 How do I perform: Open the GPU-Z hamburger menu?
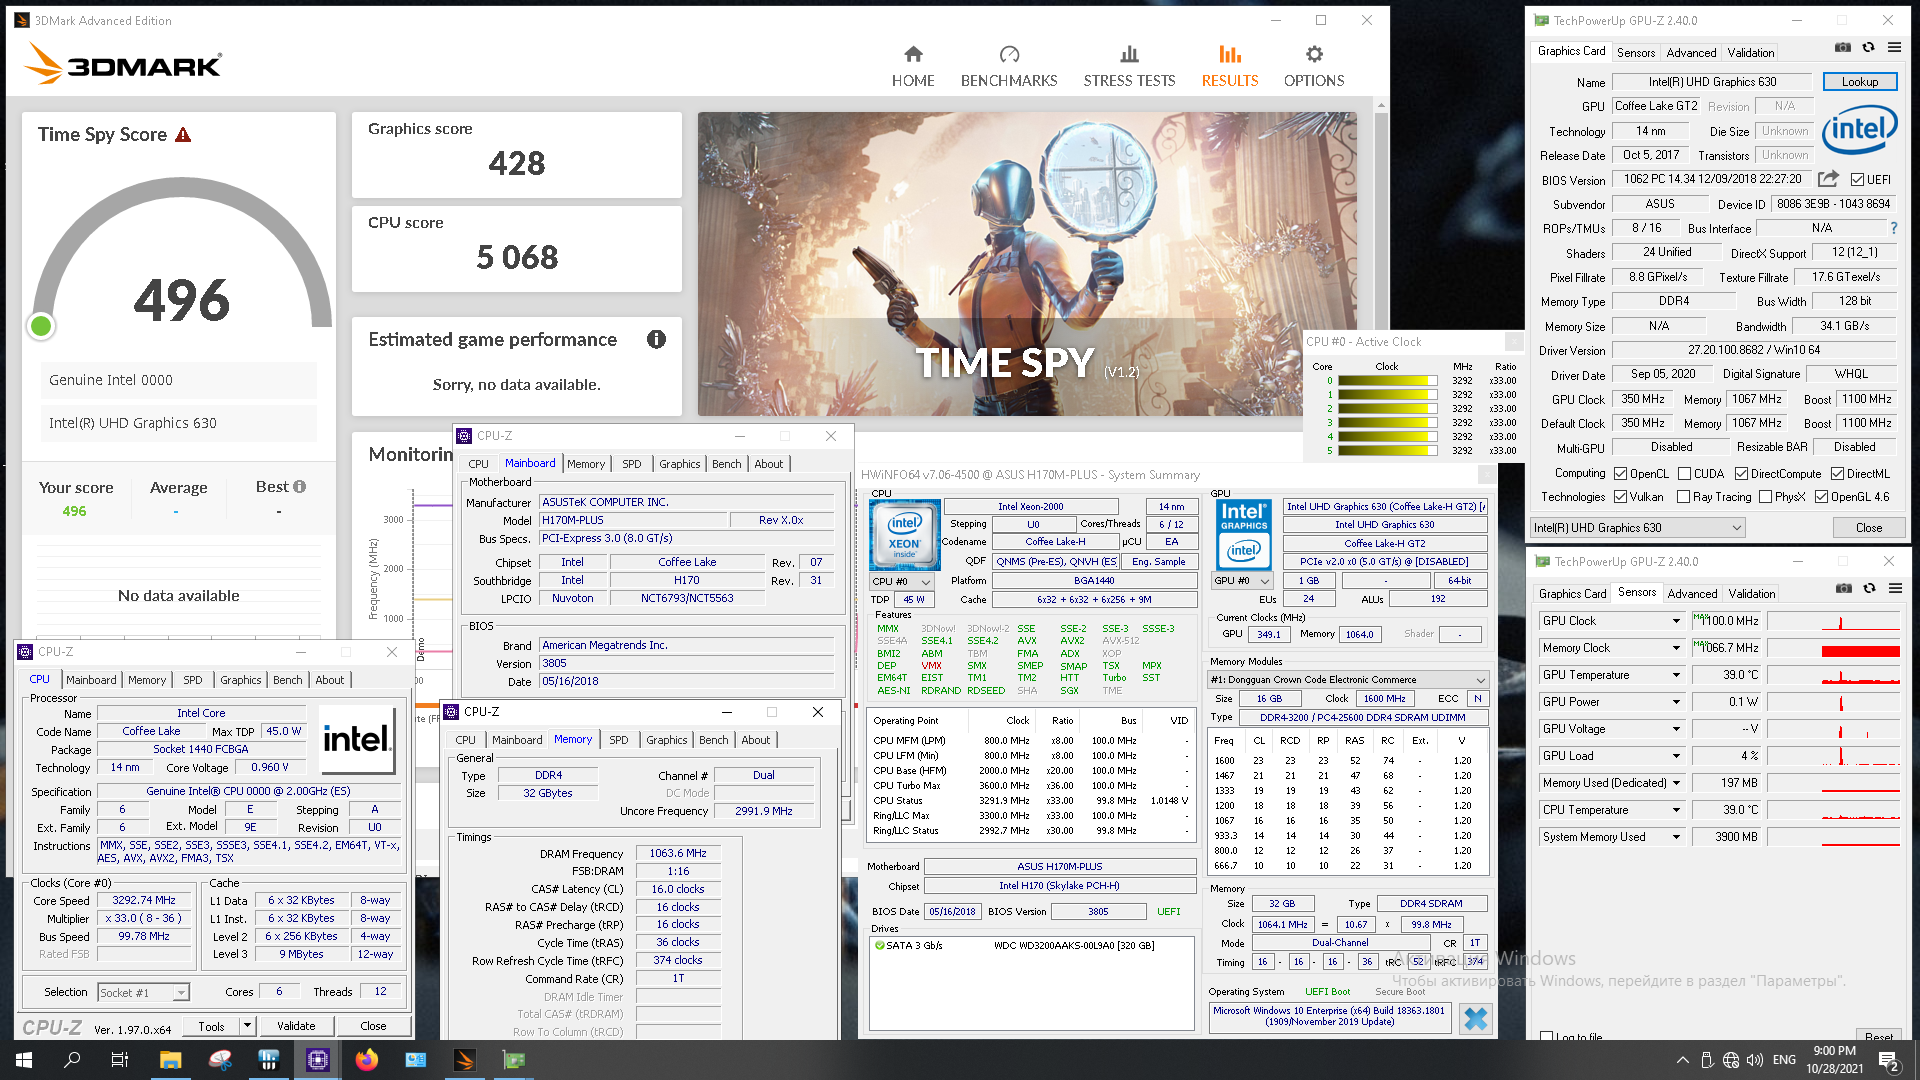[x=1894, y=47]
